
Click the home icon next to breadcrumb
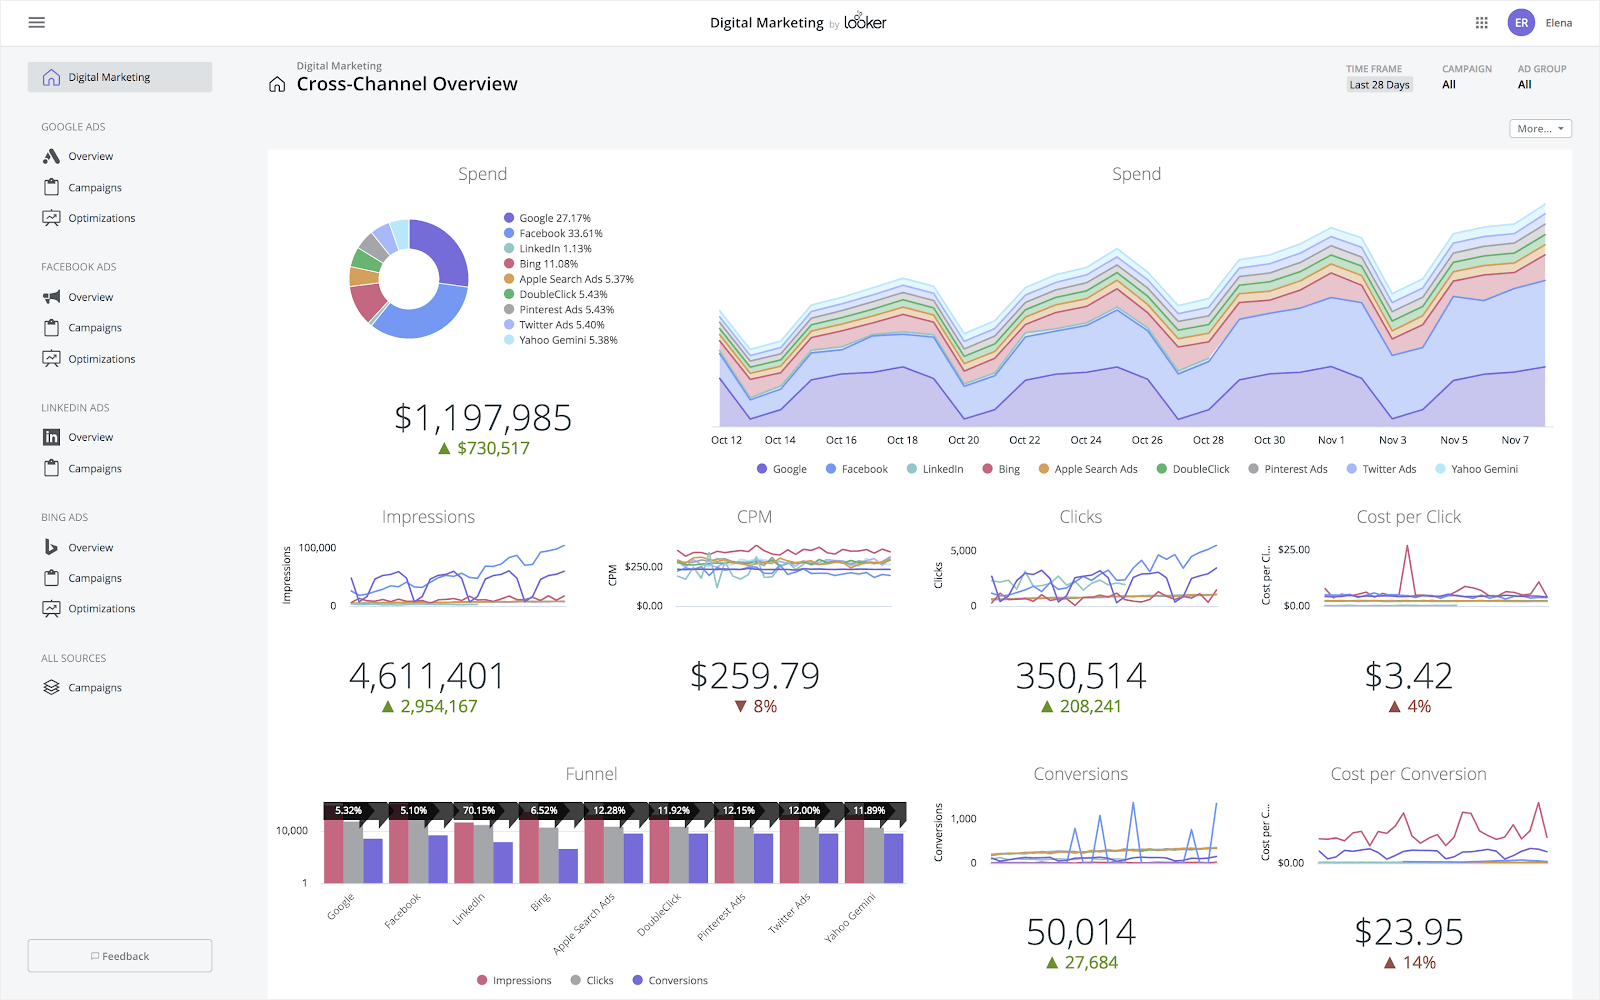[276, 84]
